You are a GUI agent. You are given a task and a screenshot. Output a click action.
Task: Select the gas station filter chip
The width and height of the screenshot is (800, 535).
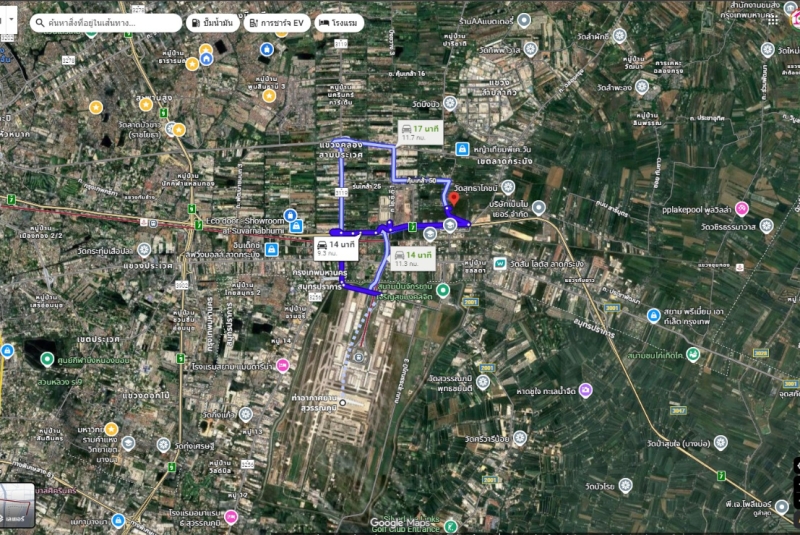click(213, 22)
